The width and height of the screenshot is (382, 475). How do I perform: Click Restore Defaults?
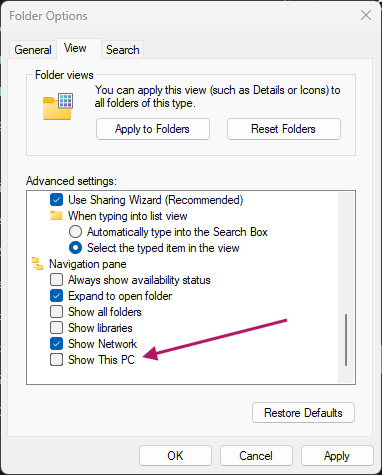pyautogui.click(x=303, y=413)
